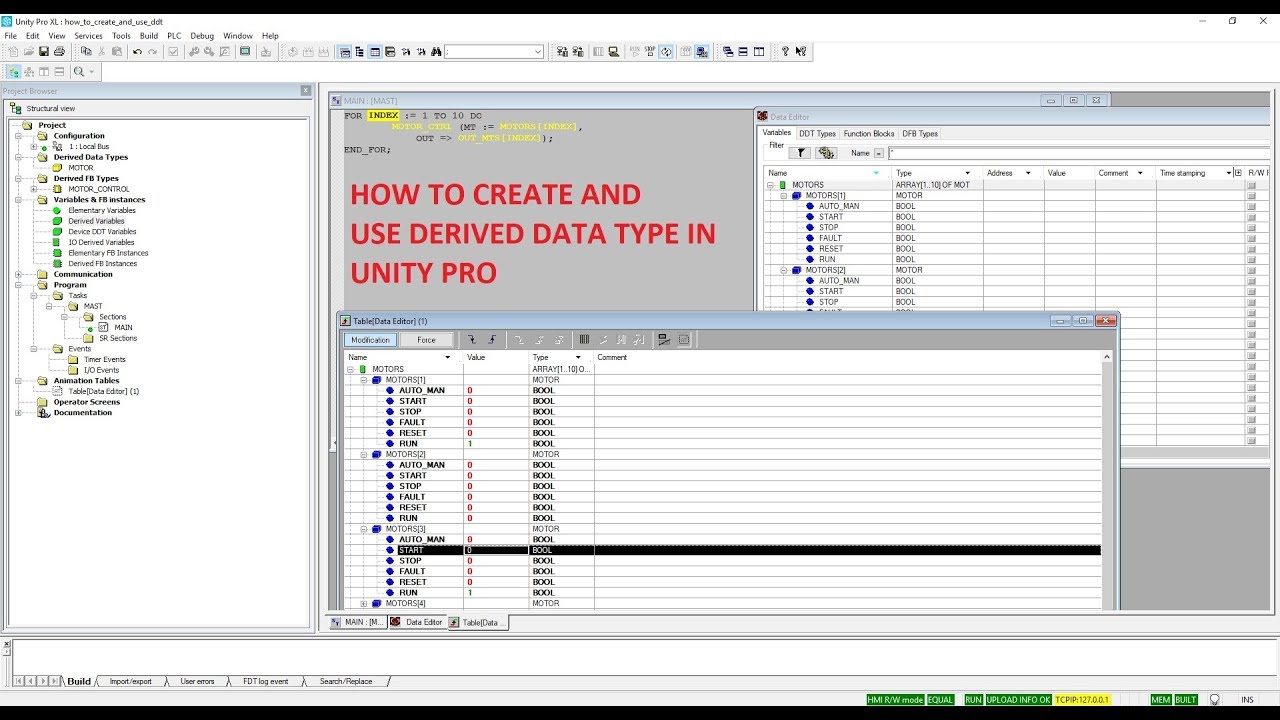Click the Analyze project checkmark icon
1280x720 pixels.
tap(173, 52)
